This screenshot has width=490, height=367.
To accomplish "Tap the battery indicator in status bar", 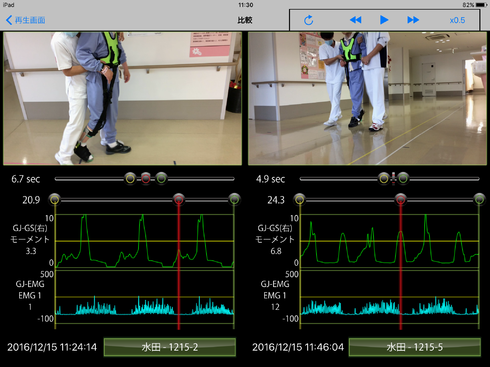I will point(482,5).
